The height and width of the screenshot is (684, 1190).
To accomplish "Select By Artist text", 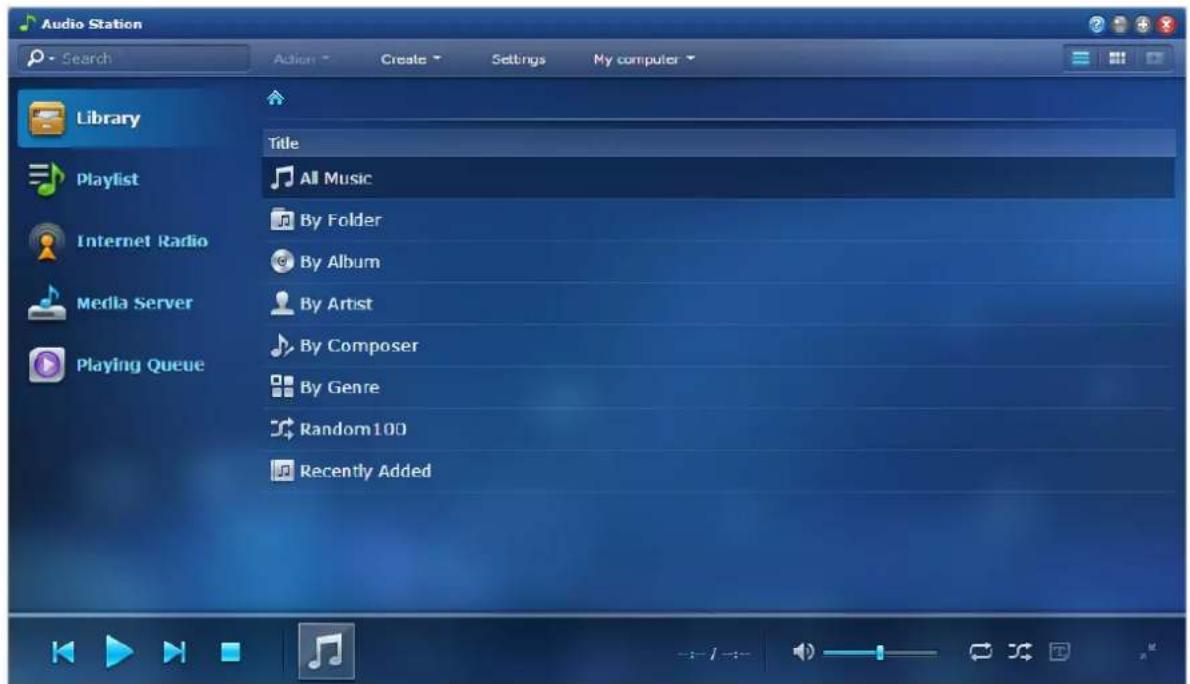I will point(336,304).
